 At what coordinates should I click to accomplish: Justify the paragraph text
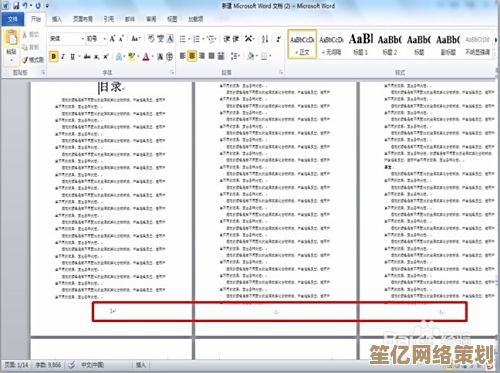(x=211, y=56)
